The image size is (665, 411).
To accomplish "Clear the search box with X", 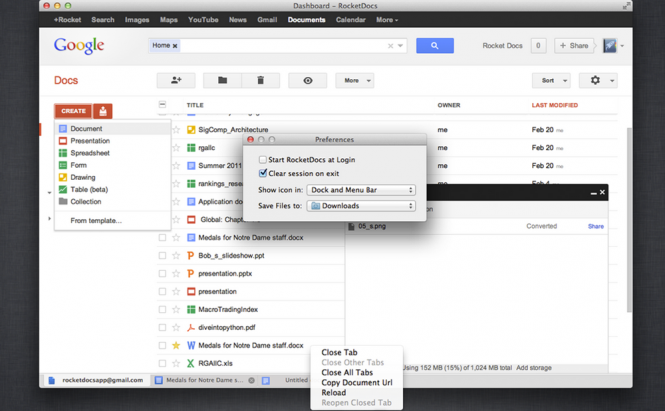I will pos(390,46).
